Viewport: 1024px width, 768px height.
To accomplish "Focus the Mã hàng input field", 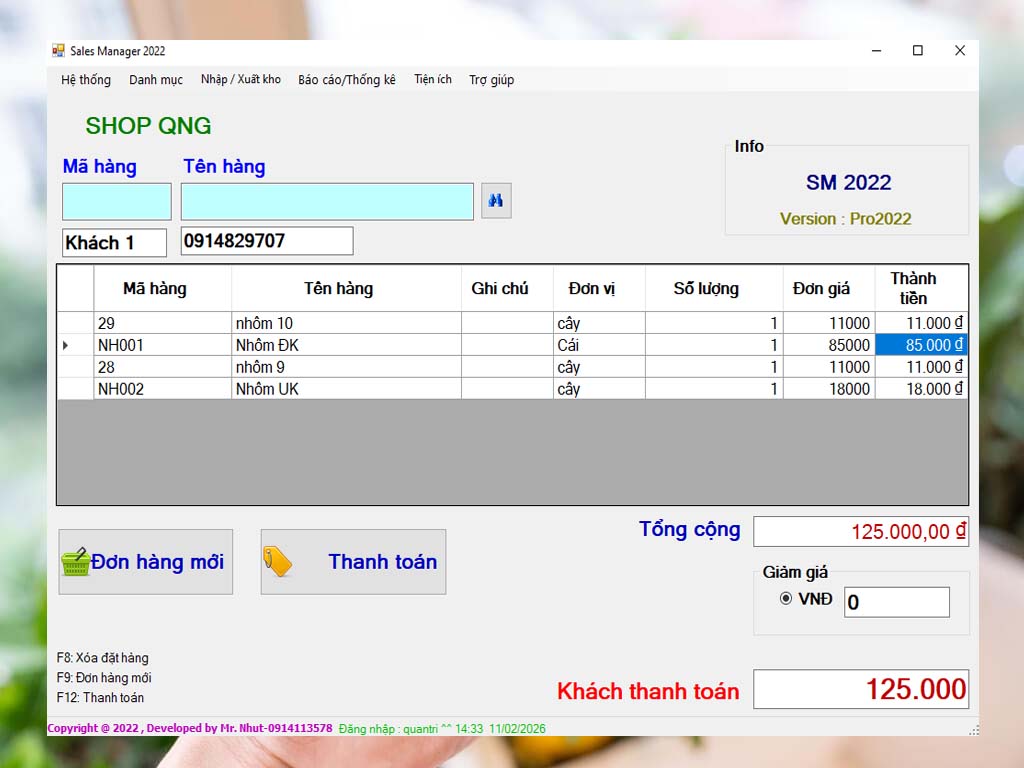I will coord(117,202).
